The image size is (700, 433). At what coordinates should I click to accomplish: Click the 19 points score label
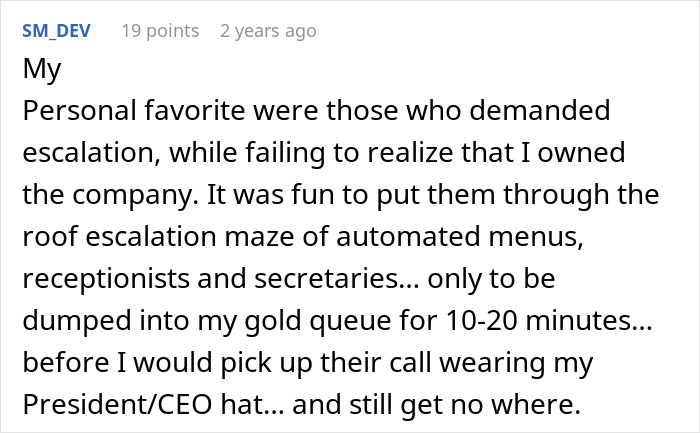pos(160,31)
